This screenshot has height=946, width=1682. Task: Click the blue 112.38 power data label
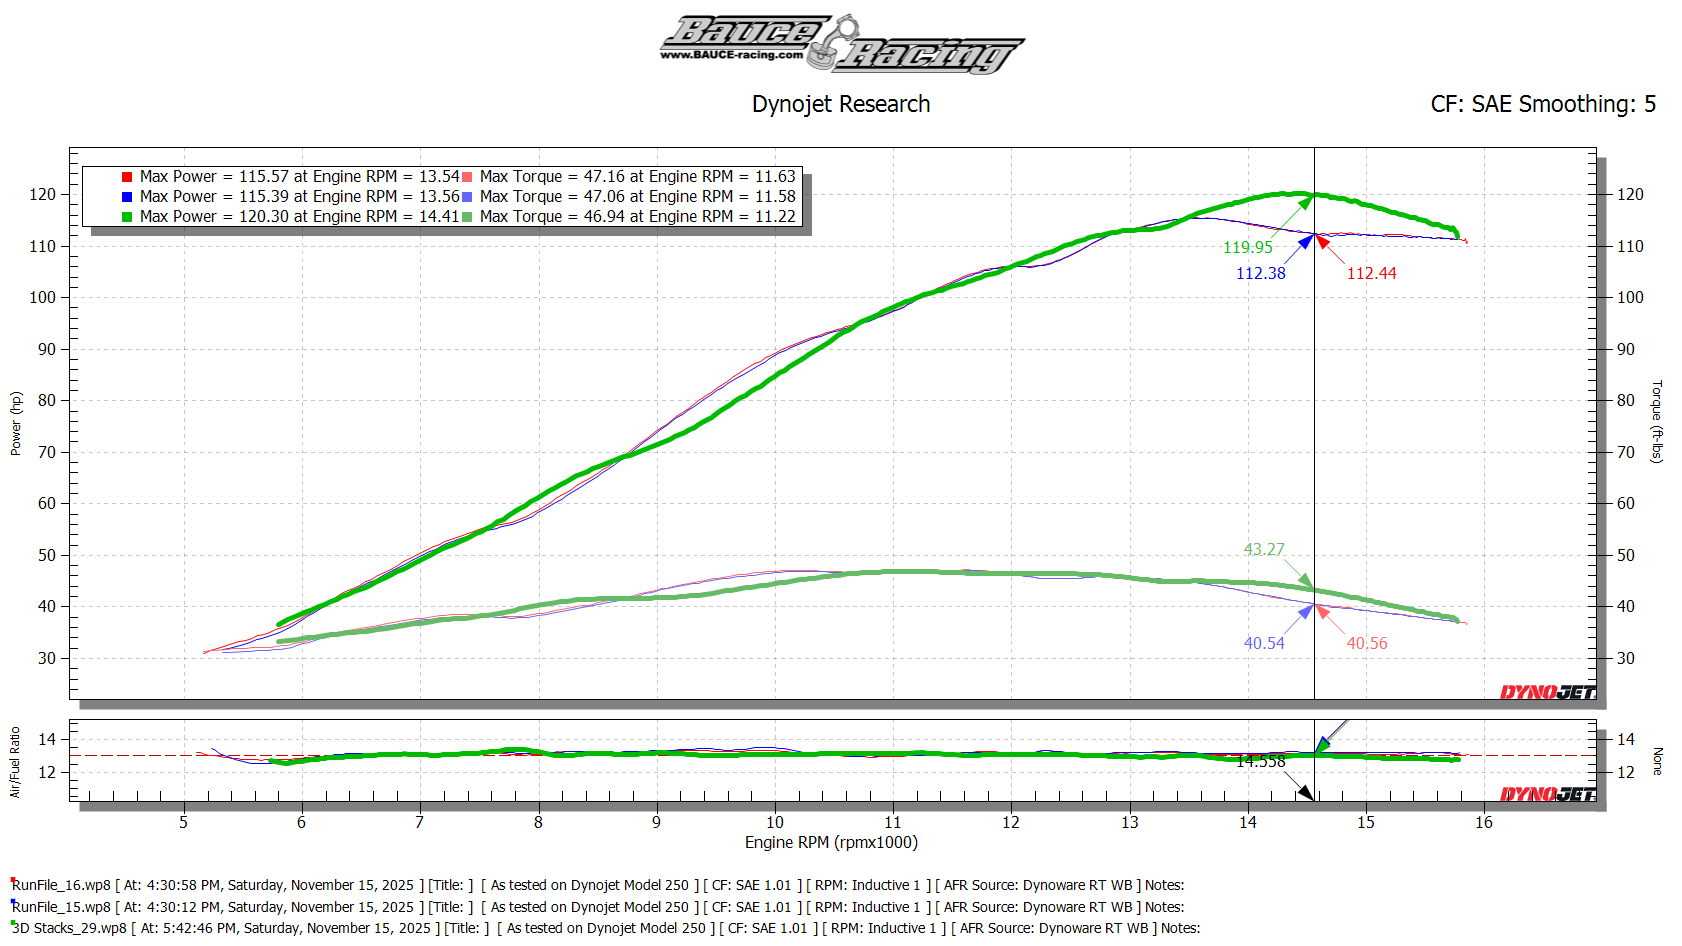tap(1260, 274)
